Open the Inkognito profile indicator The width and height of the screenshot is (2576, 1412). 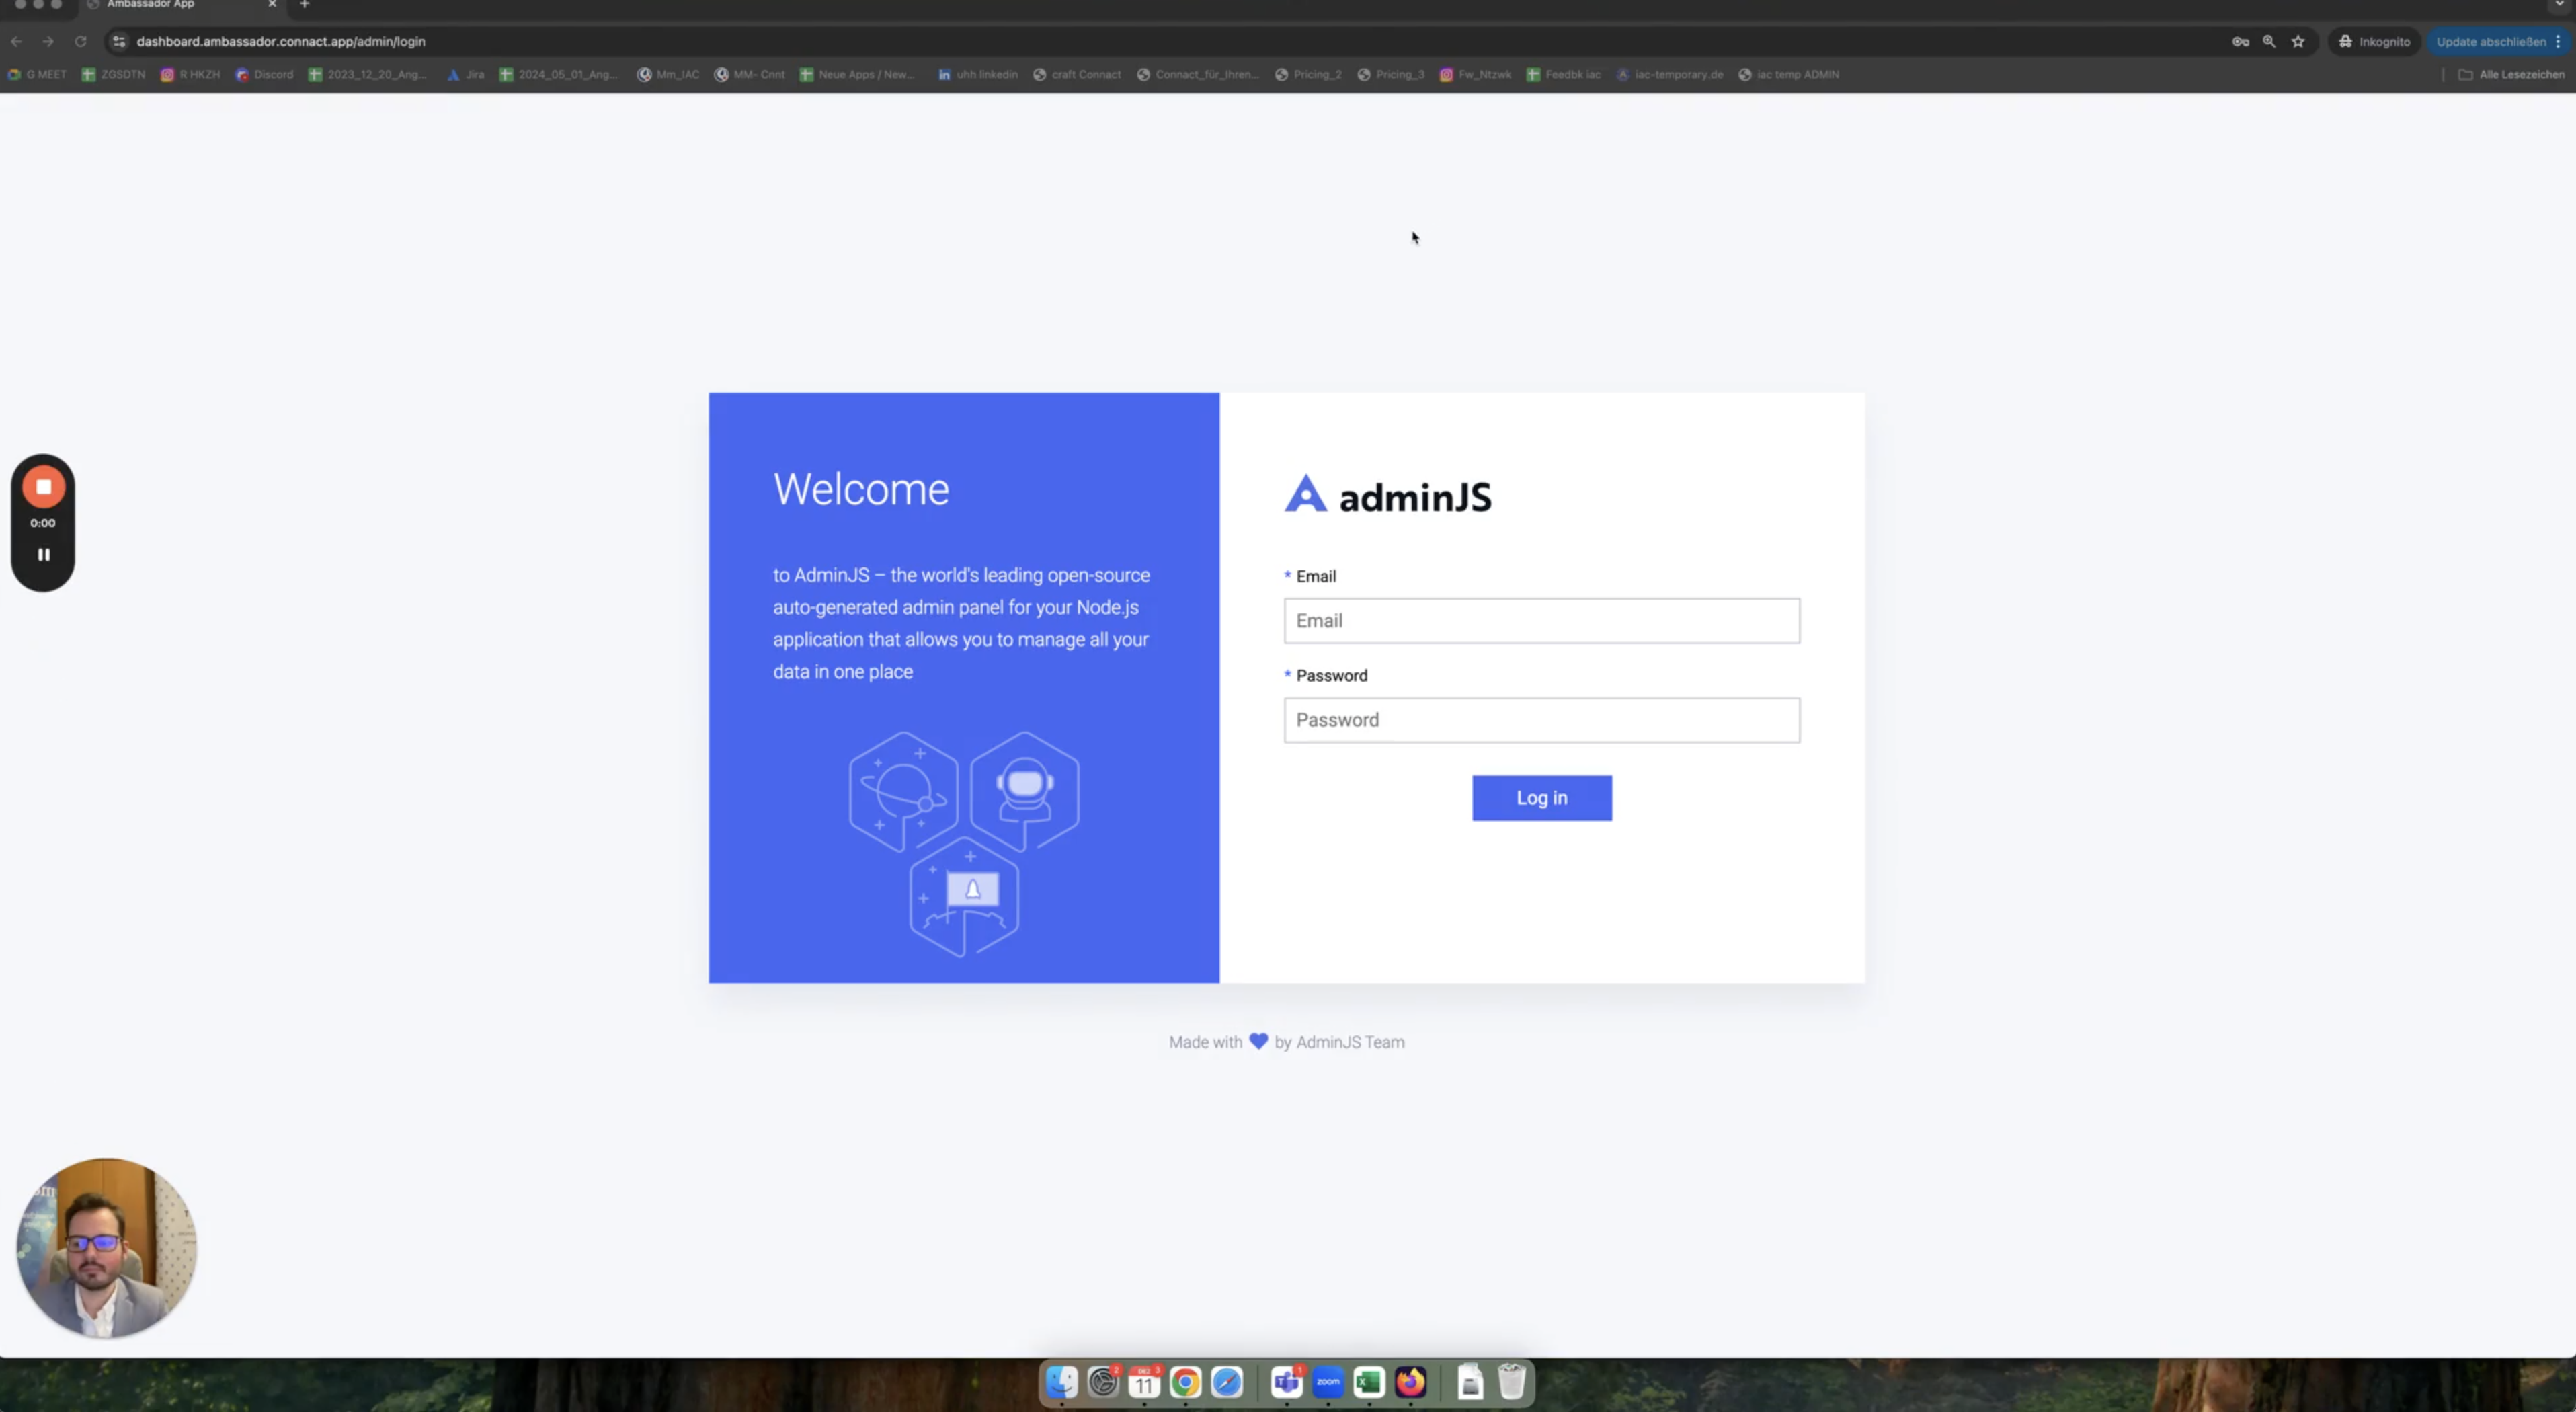tap(2374, 41)
